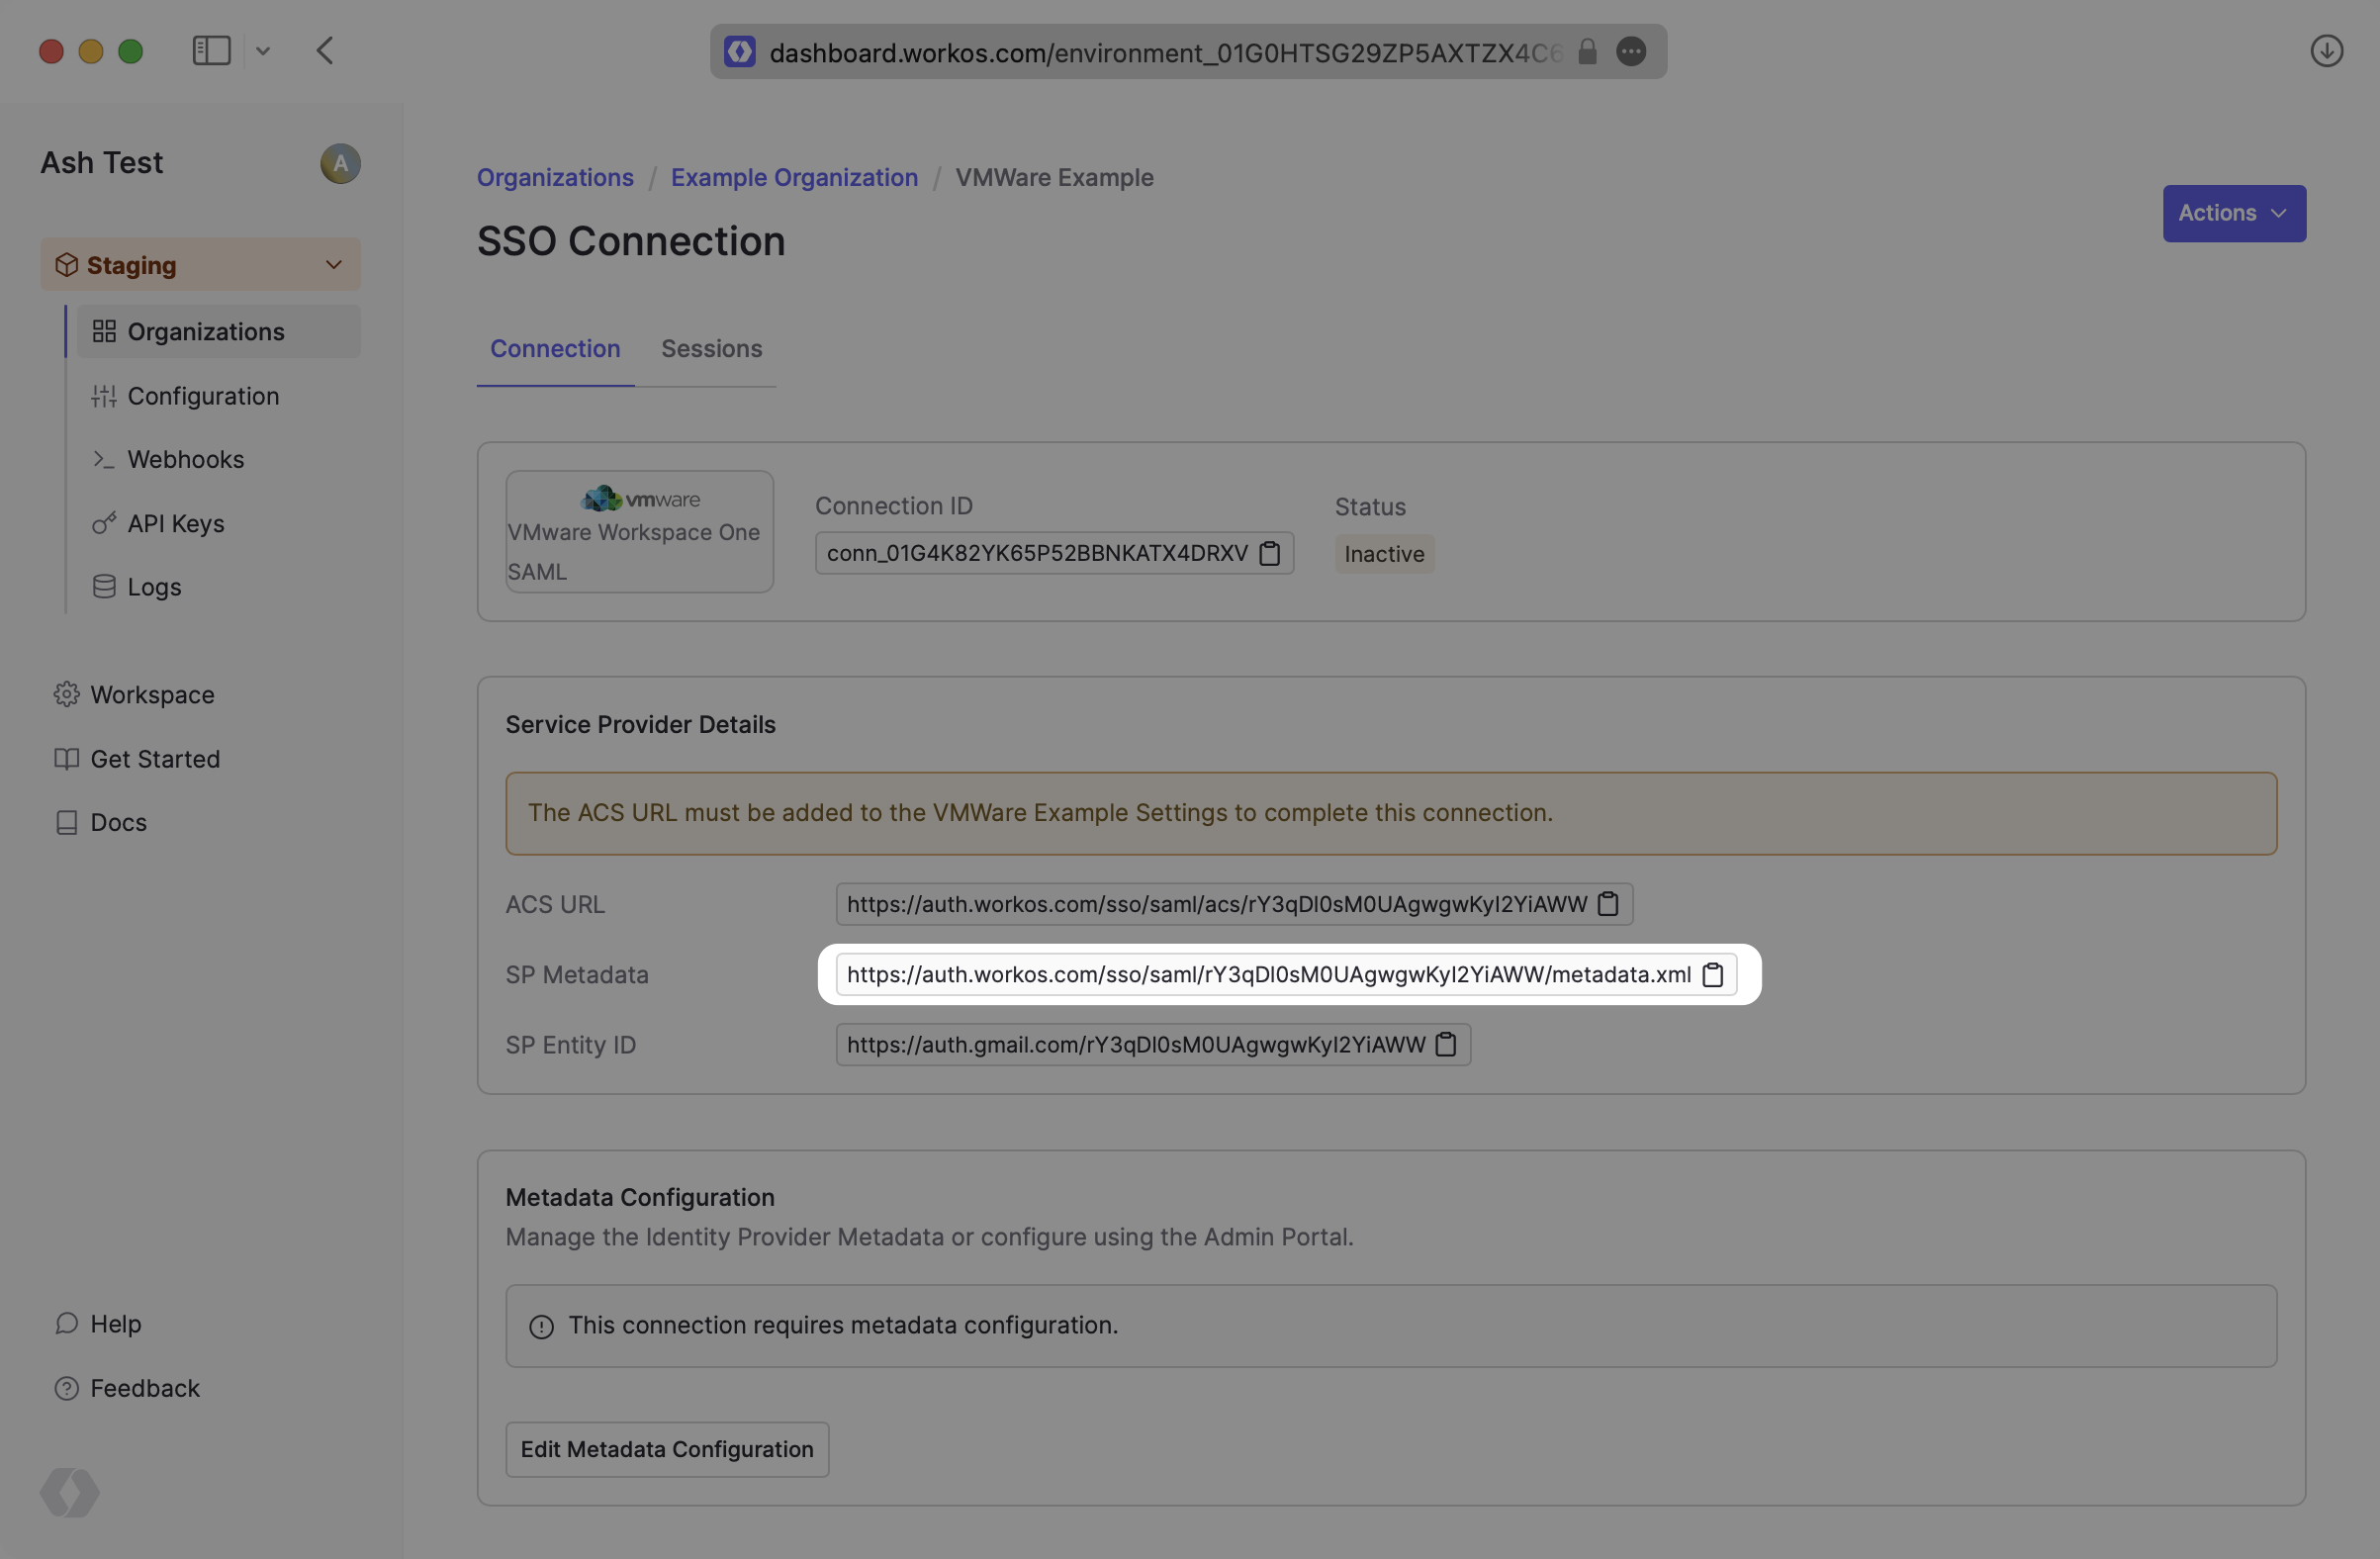Image resolution: width=2380 pixels, height=1559 pixels.
Task: Open Webhooks in sidebar
Action: [185, 459]
